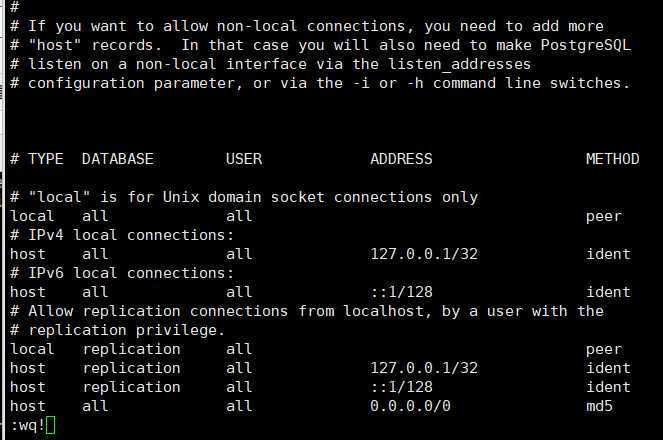Click listen_addresses in the comment text

tap(460, 64)
